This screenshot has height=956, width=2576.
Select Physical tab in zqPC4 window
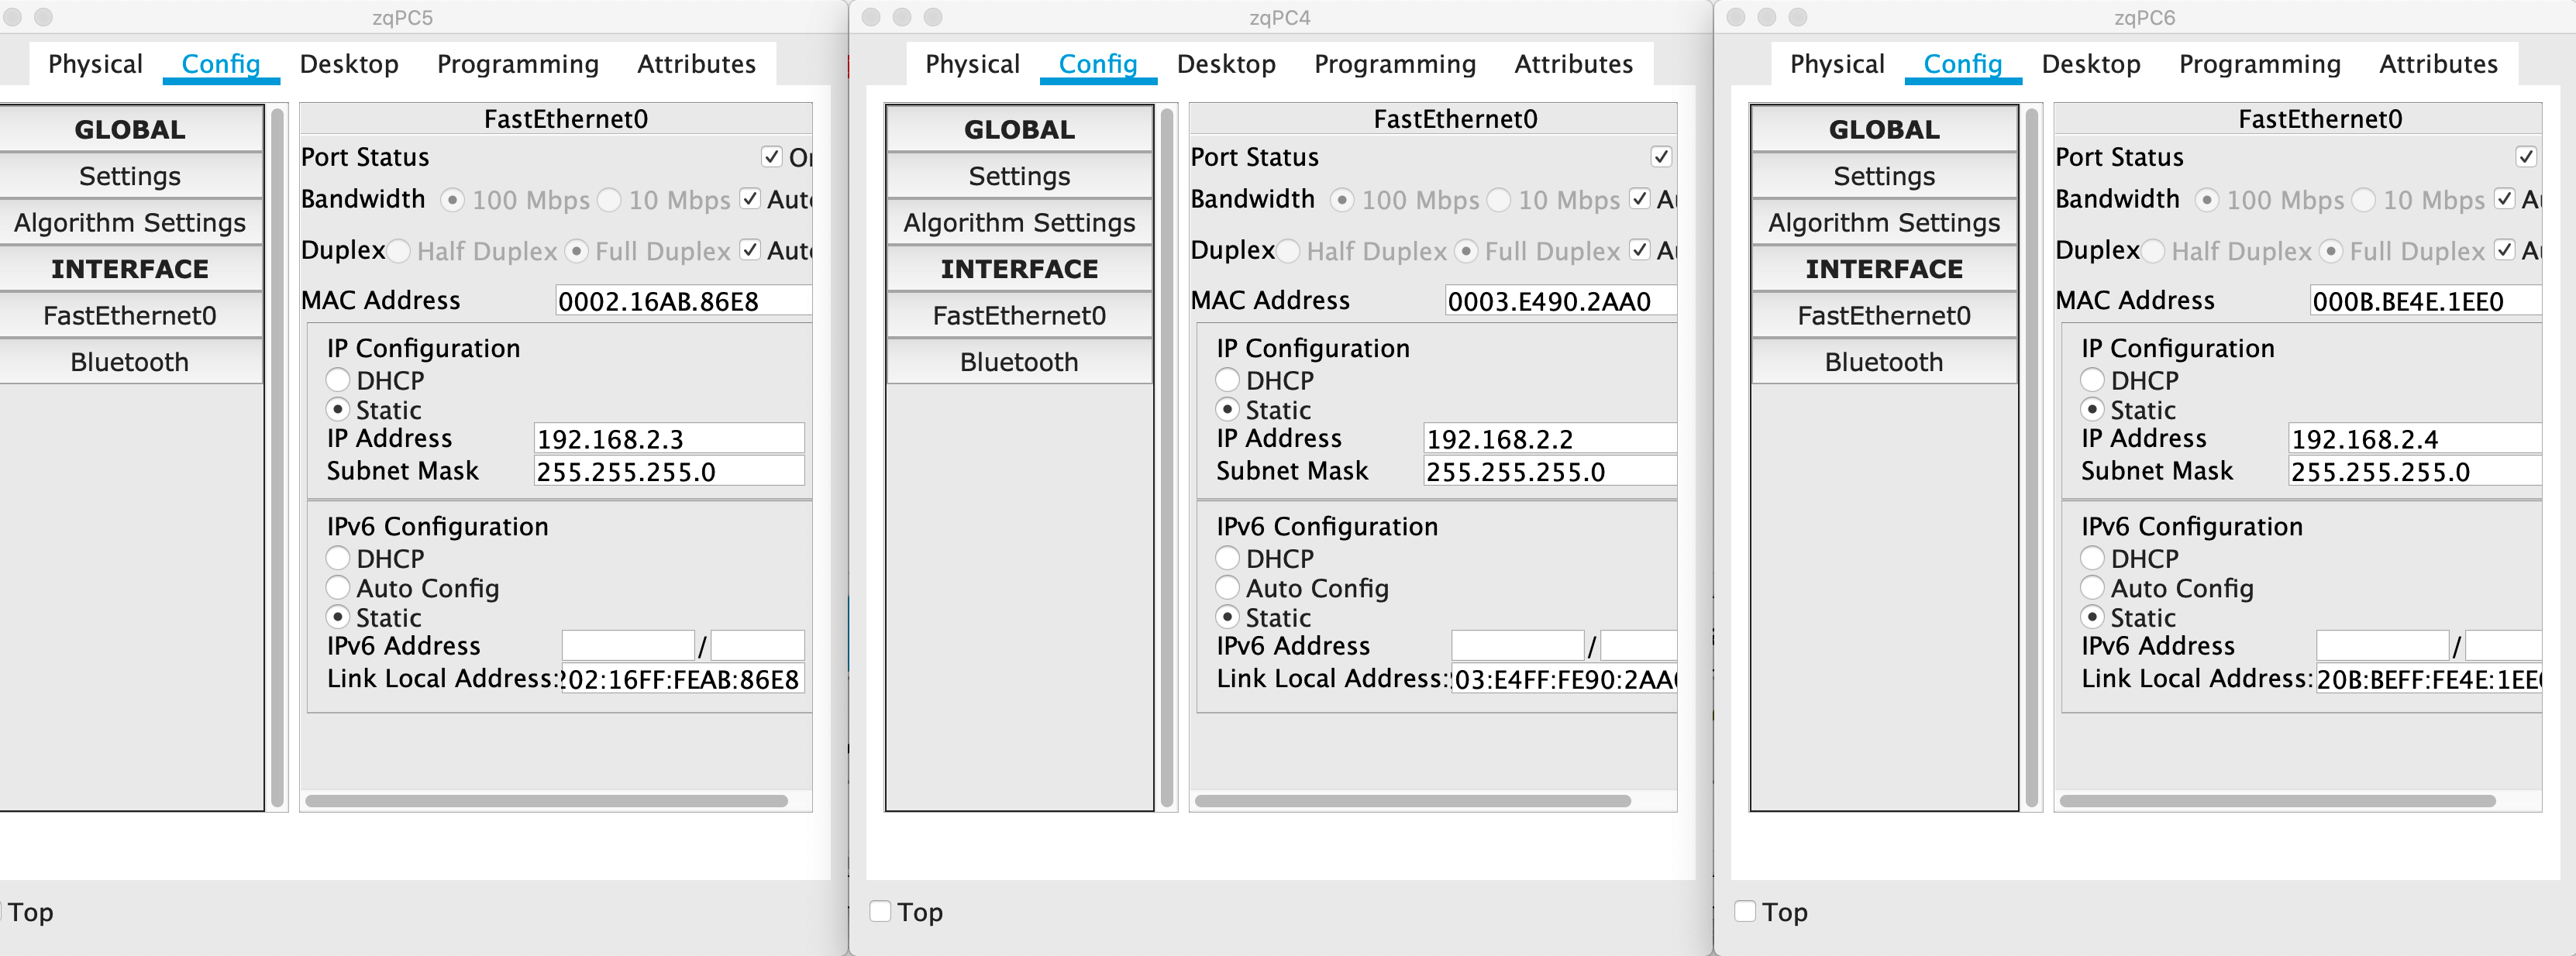point(971,64)
